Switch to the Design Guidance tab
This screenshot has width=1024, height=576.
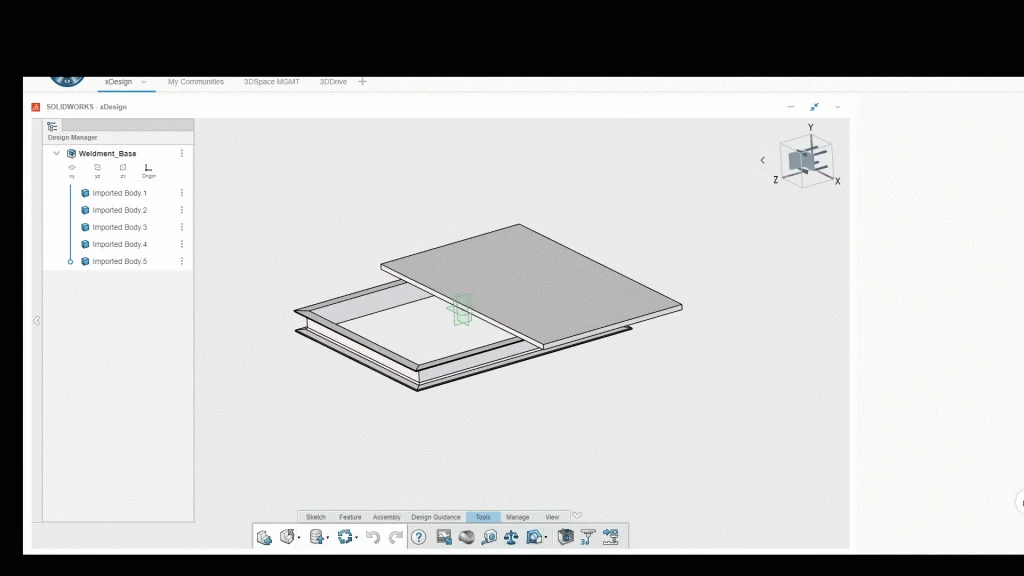tap(436, 517)
